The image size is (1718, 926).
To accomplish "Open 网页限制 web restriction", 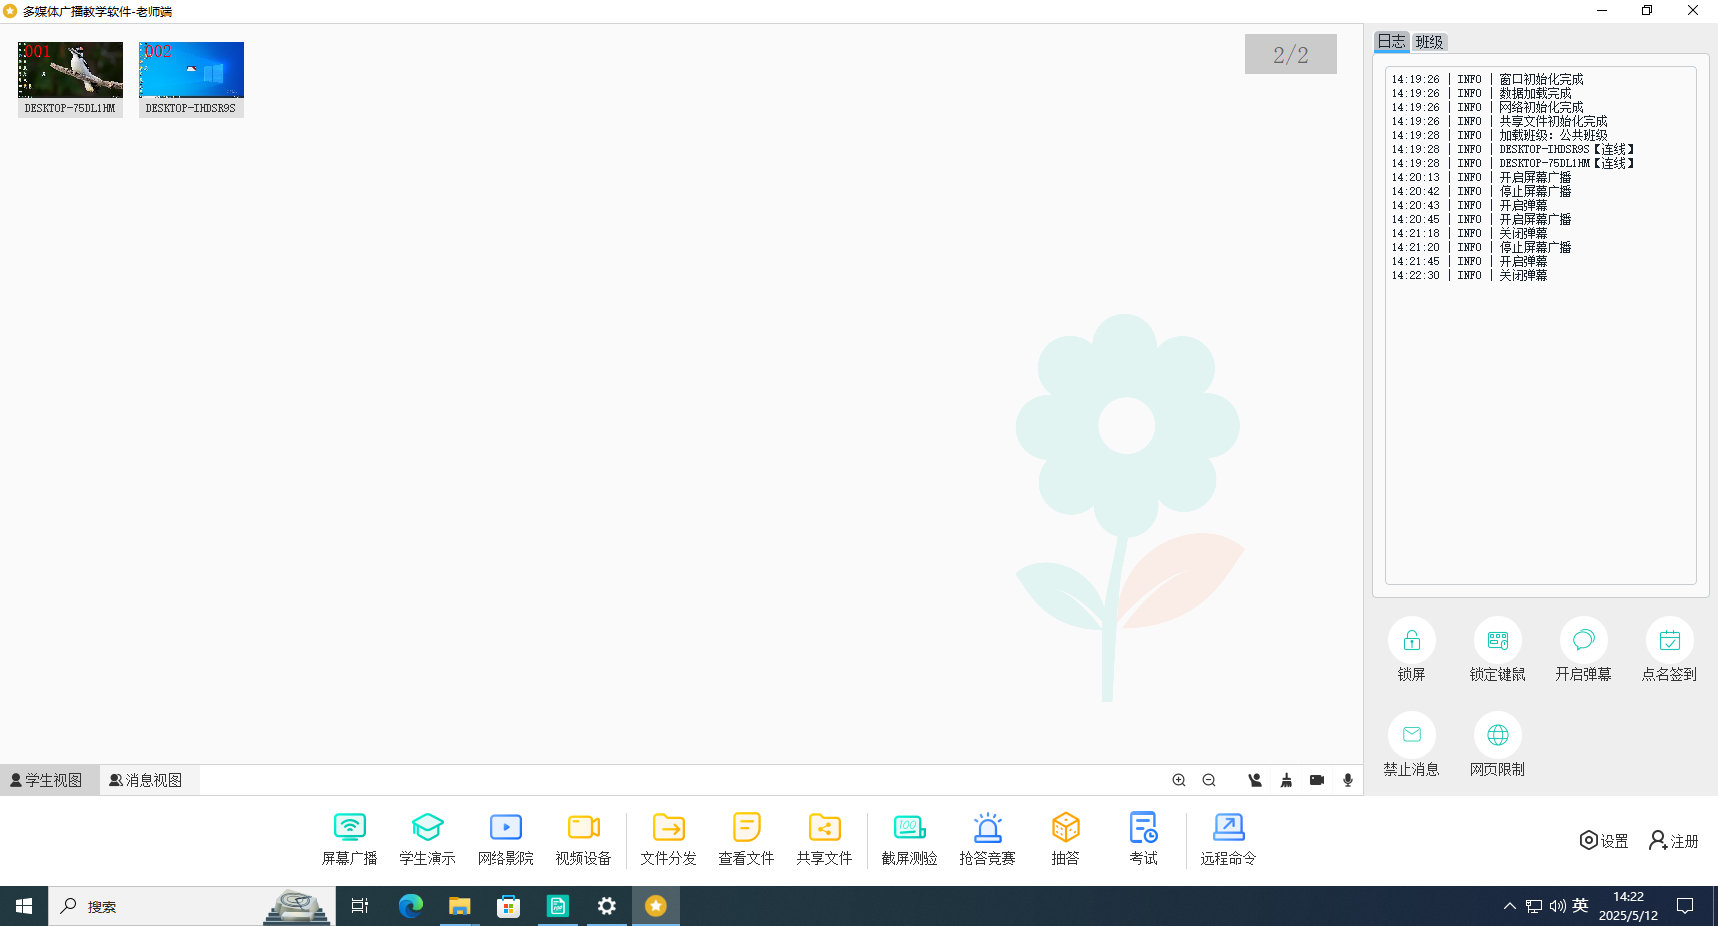I will click(x=1497, y=745).
